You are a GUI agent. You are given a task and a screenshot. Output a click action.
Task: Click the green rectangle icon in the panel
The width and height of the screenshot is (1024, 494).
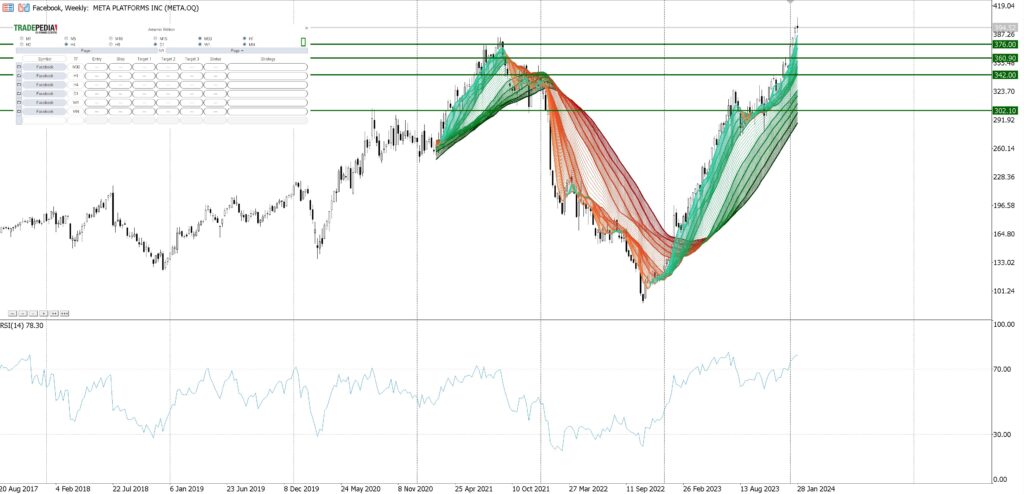[x=303, y=42]
